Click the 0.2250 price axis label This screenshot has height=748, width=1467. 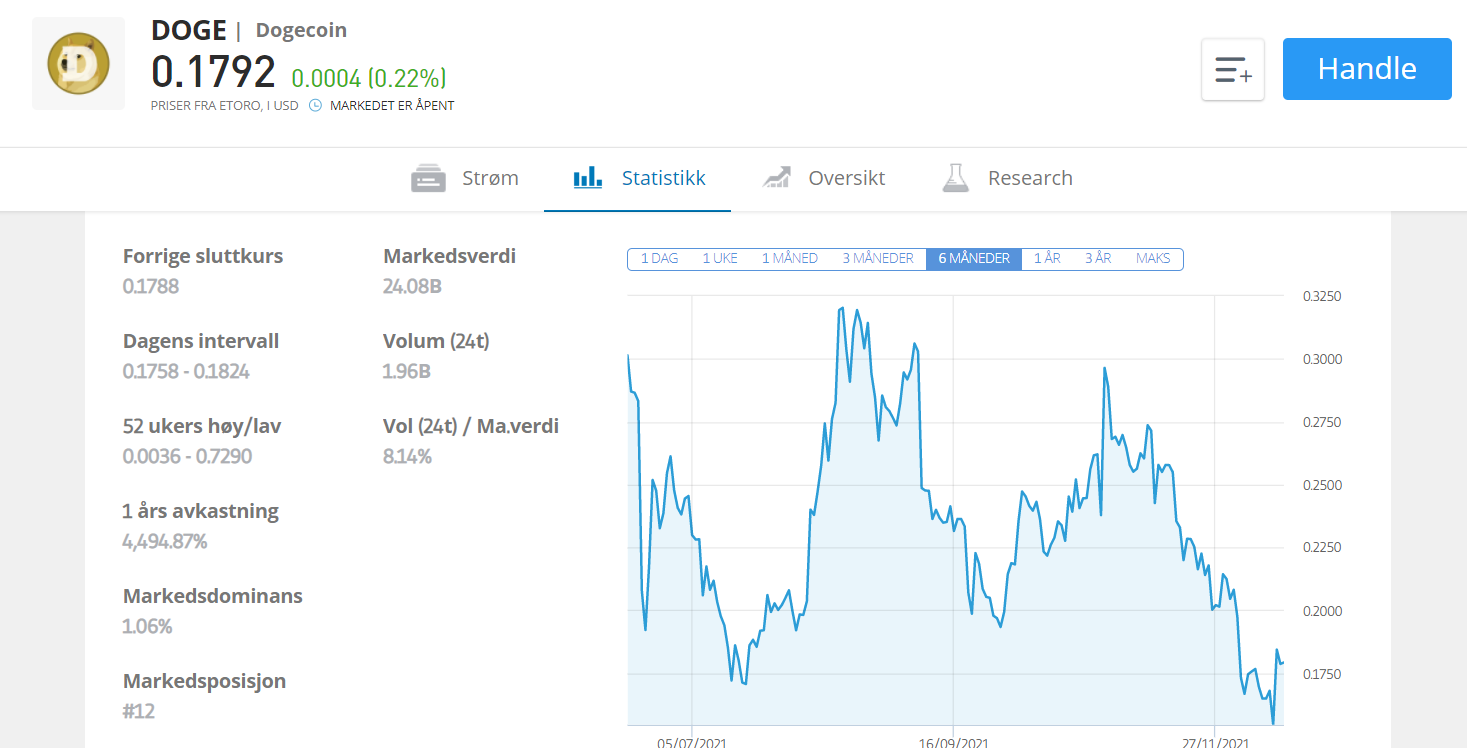(1322, 548)
